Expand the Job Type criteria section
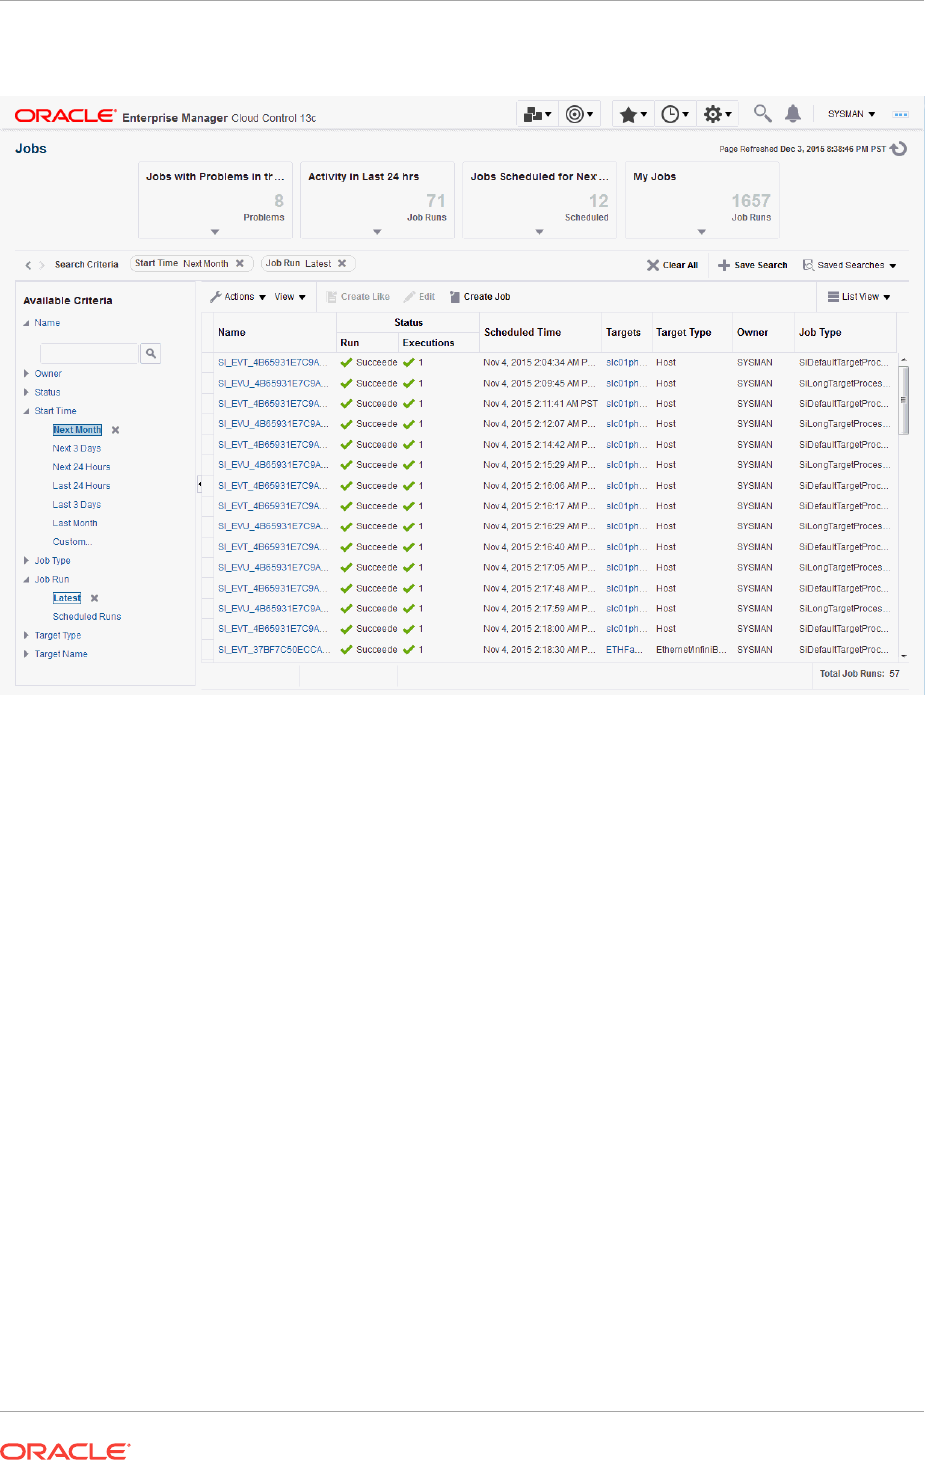 click(x=27, y=561)
